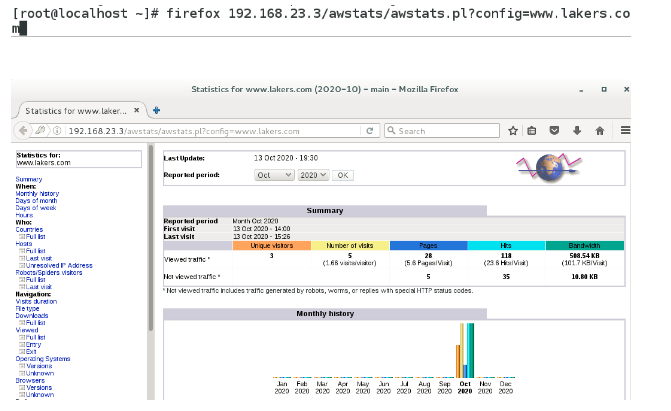Click the address bar URL field
The width and height of the screenshot is (671, 411).
[x=212, y=131]
